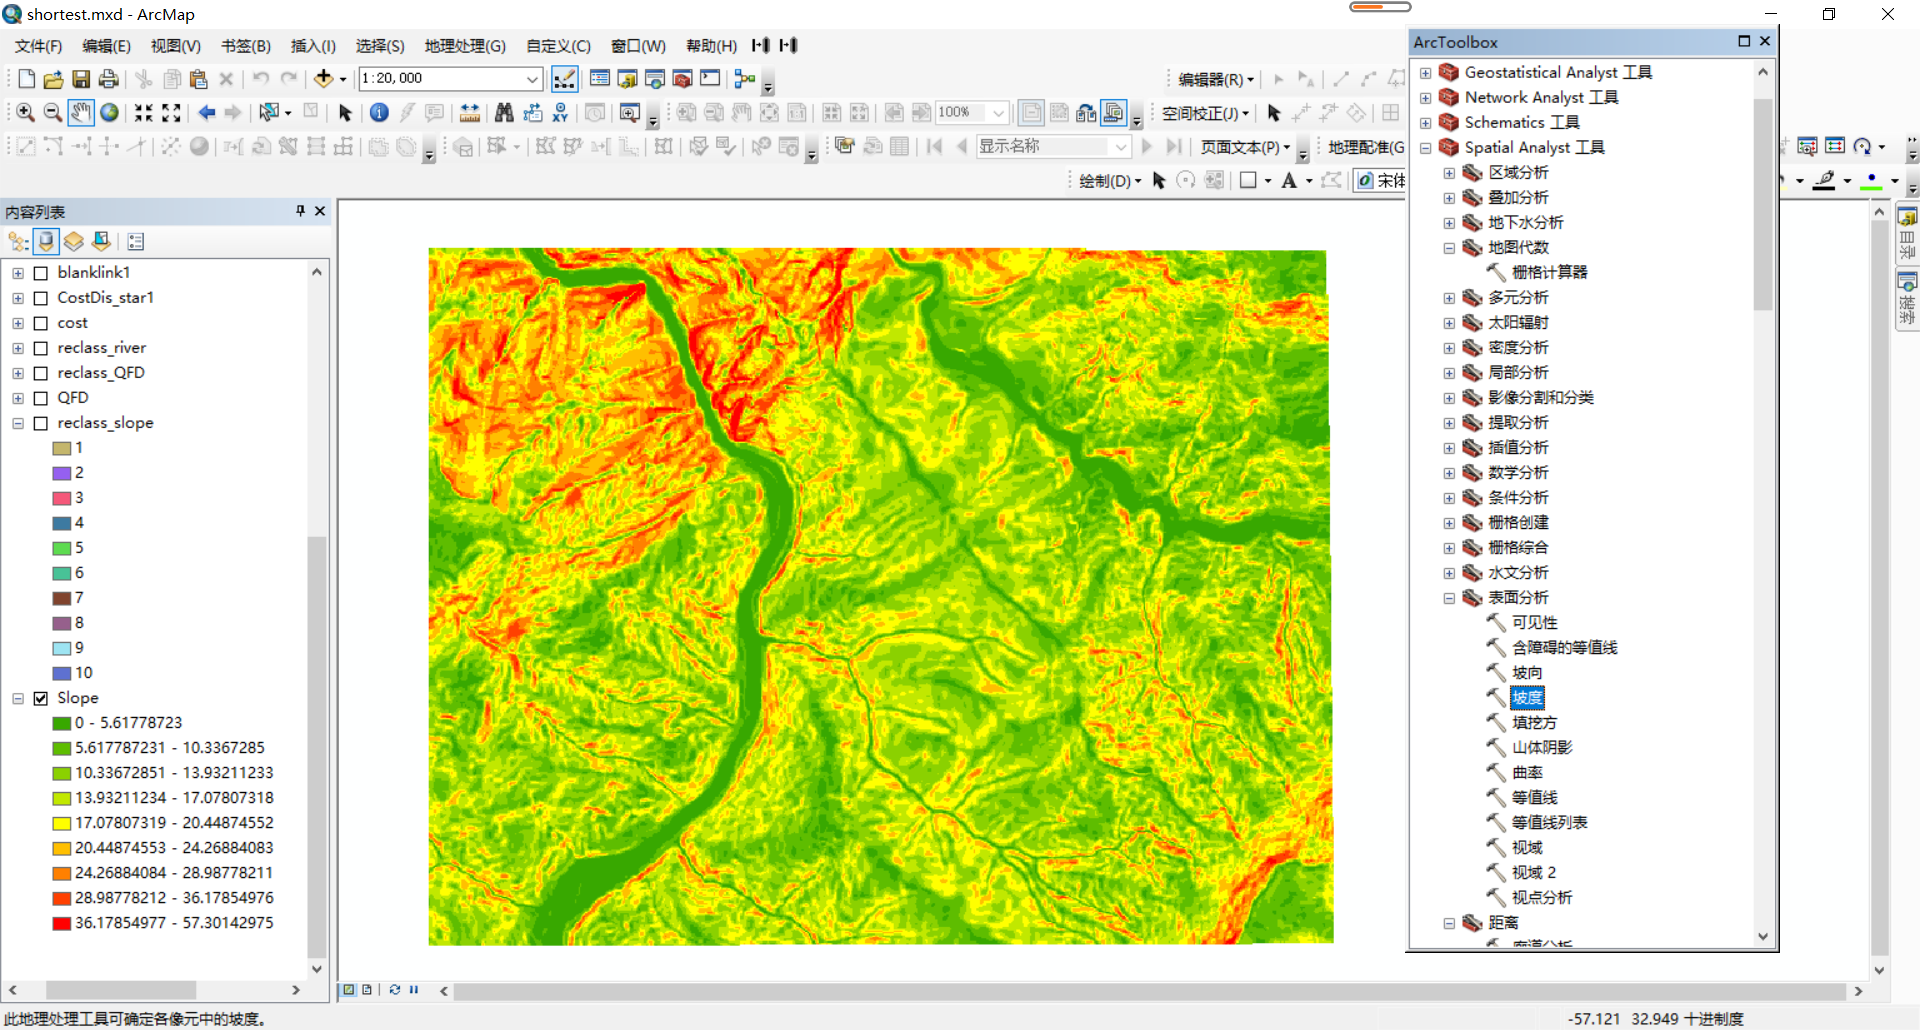Click the Add Data yellow plus icon
This screenshot has height=1030, width=1920.
[x=324, y=78]
